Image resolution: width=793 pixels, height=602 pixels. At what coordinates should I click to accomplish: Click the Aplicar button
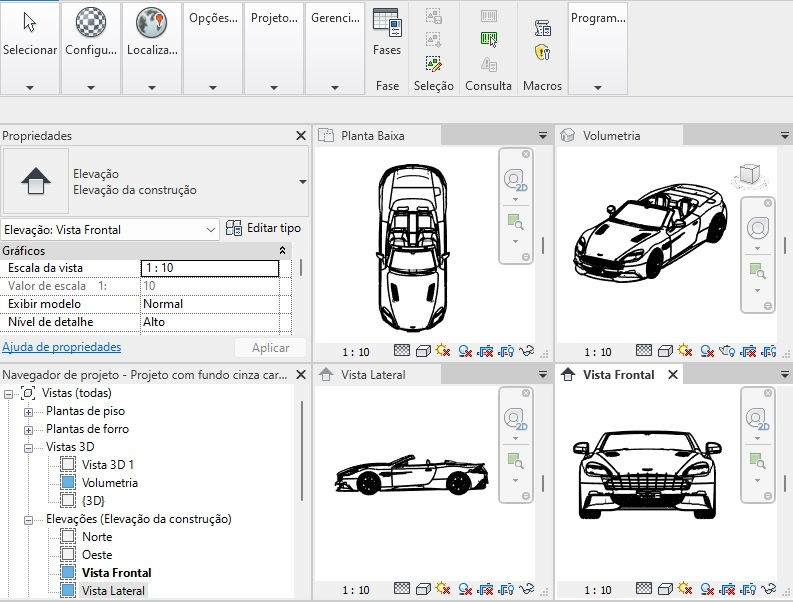[271, 348]
